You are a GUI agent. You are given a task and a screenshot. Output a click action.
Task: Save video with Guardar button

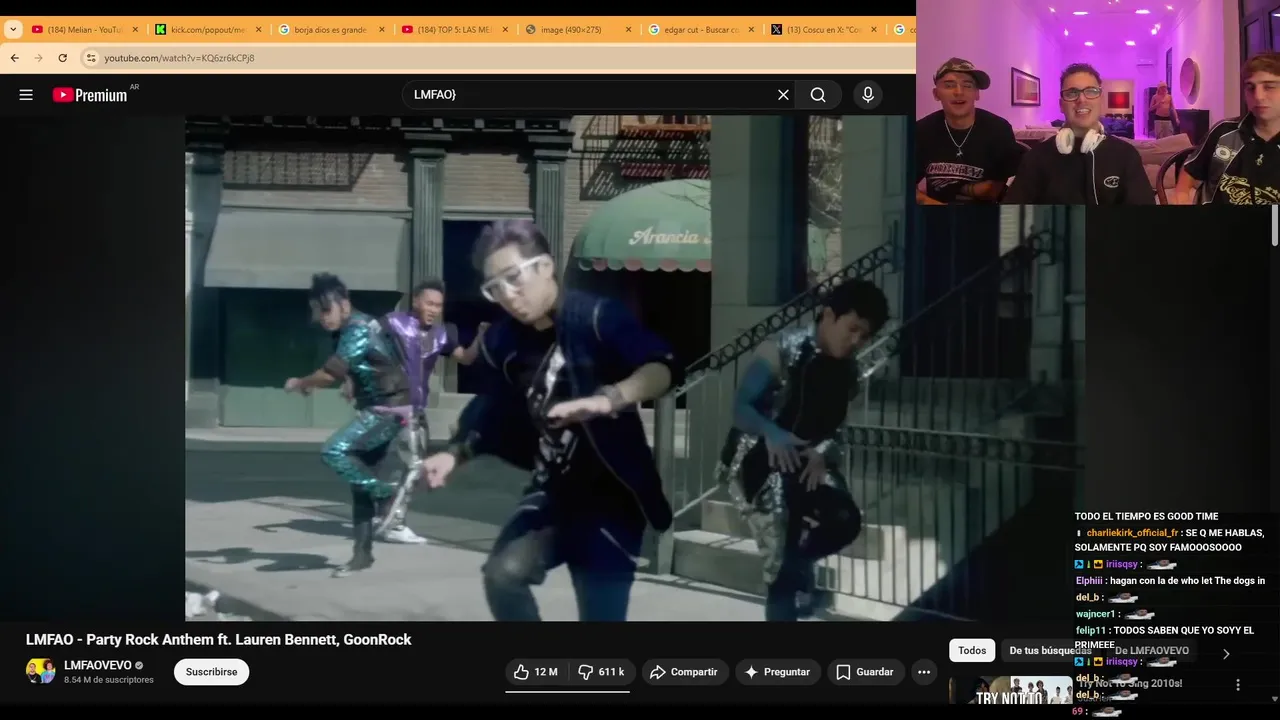[x=865, y=672]
